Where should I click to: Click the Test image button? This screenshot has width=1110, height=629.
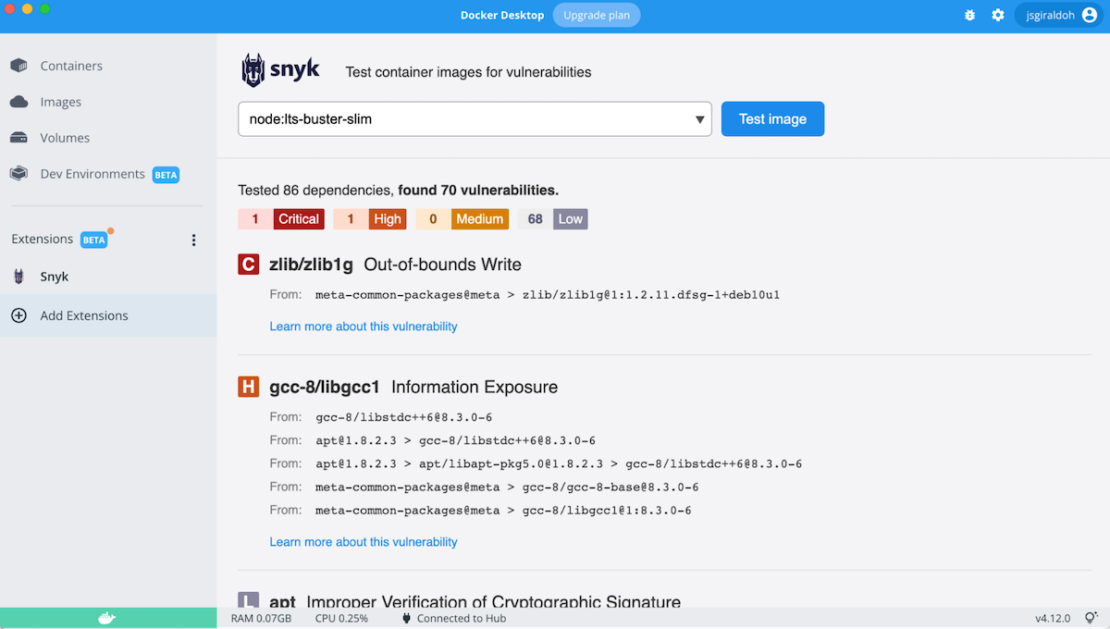[772, 119]
